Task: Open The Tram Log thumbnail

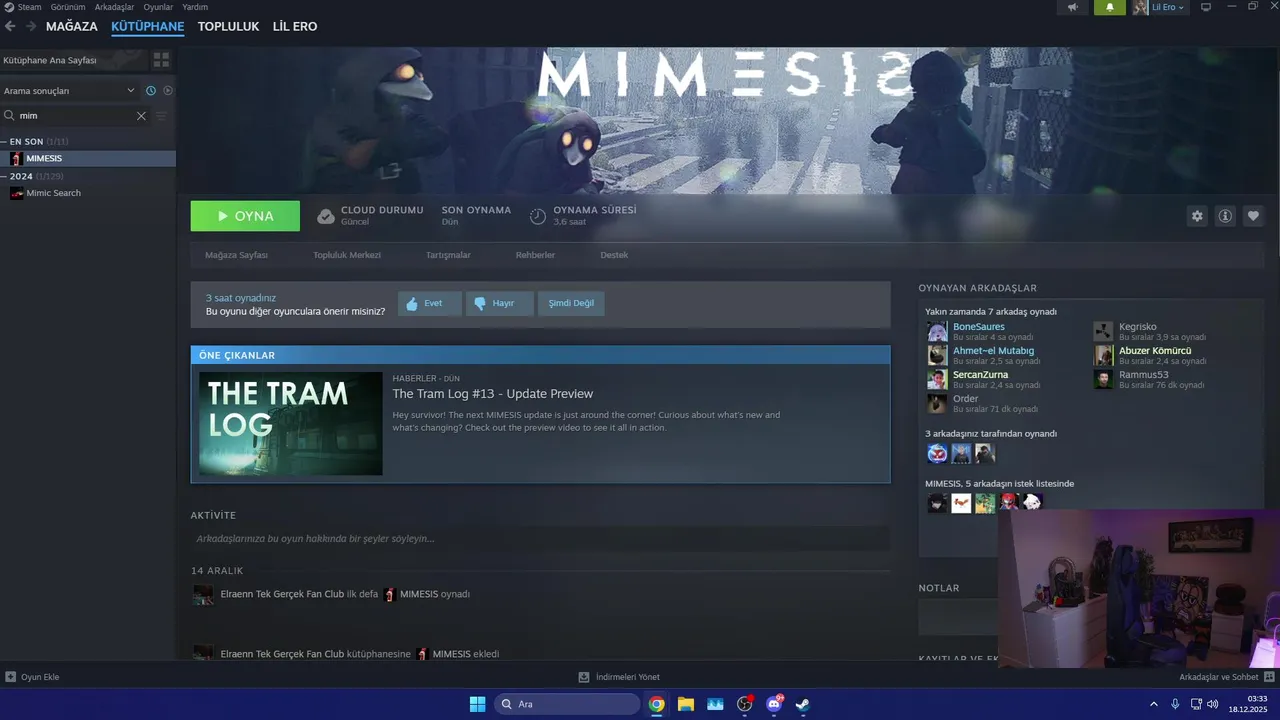Action: 291,423
